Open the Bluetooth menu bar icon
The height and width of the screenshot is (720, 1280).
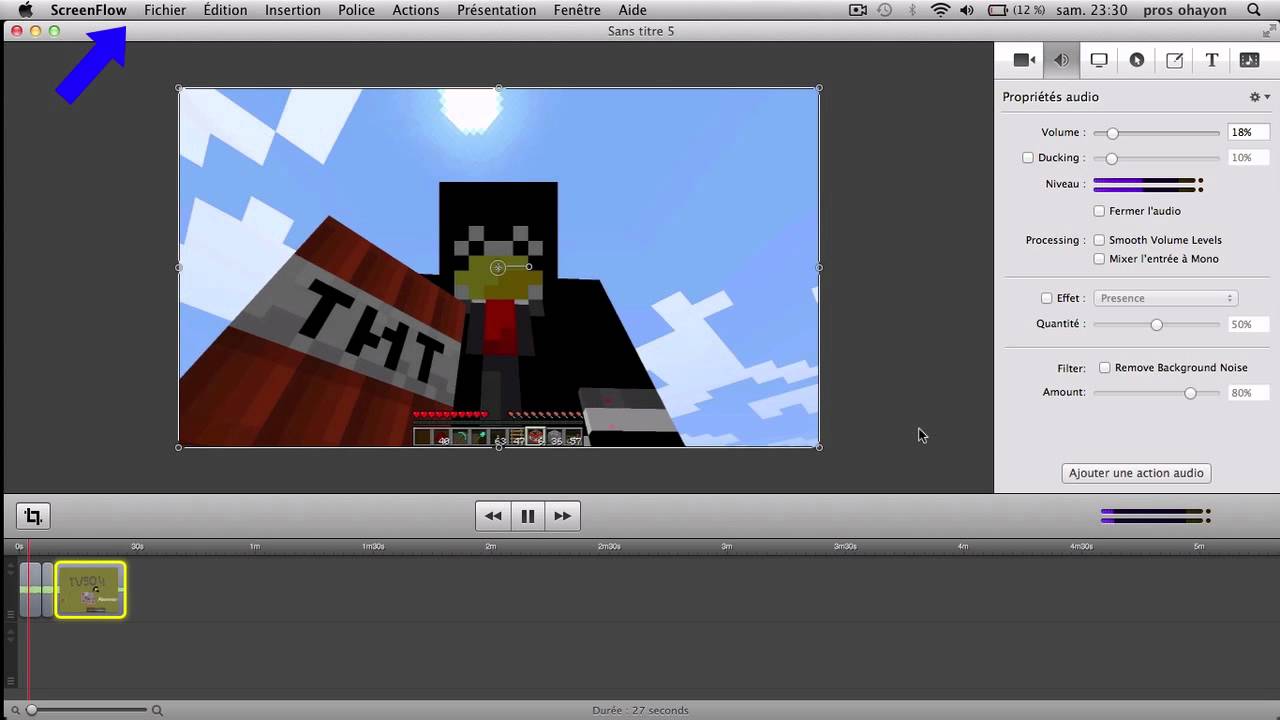tap(912, 10)
